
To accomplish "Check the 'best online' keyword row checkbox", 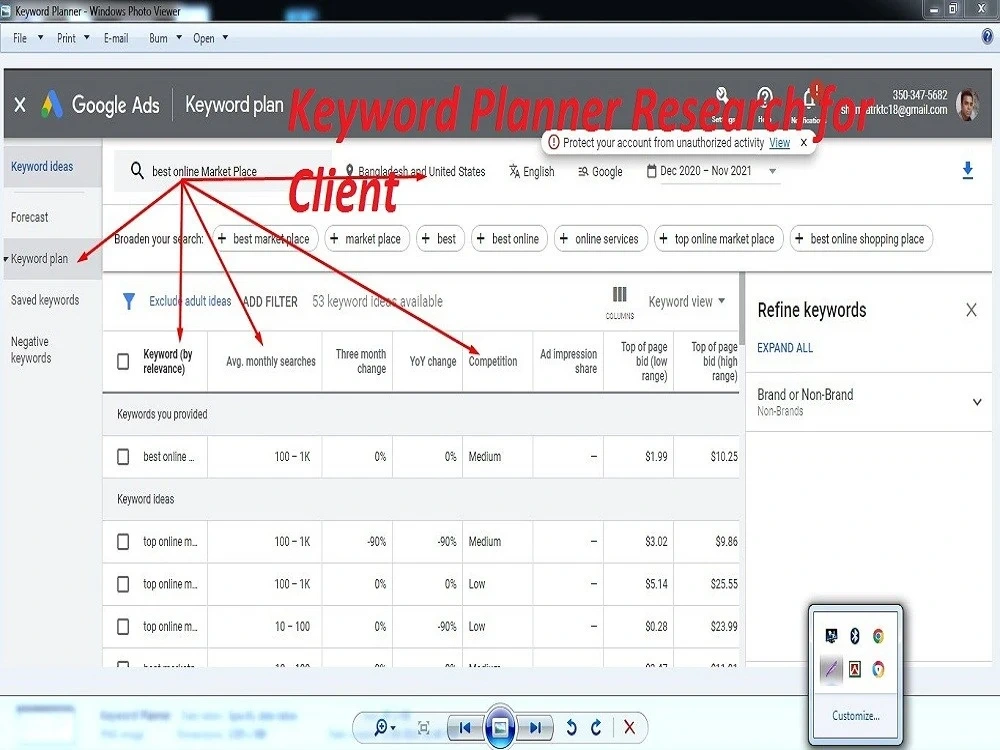I will [123, 457].
